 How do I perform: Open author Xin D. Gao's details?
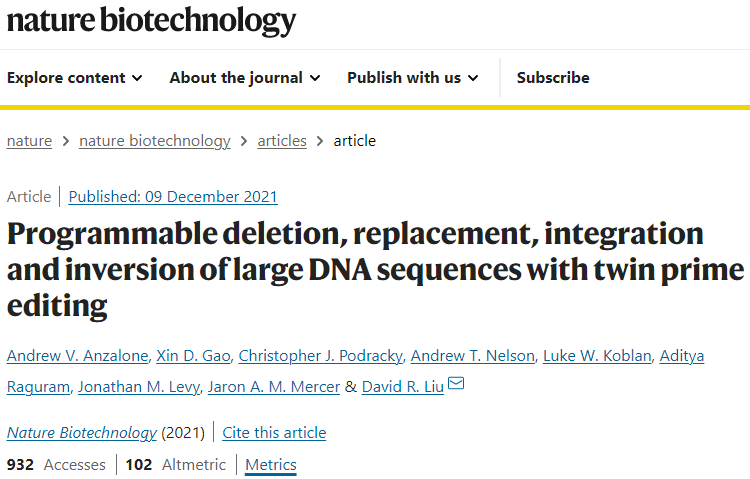point(193,356)
